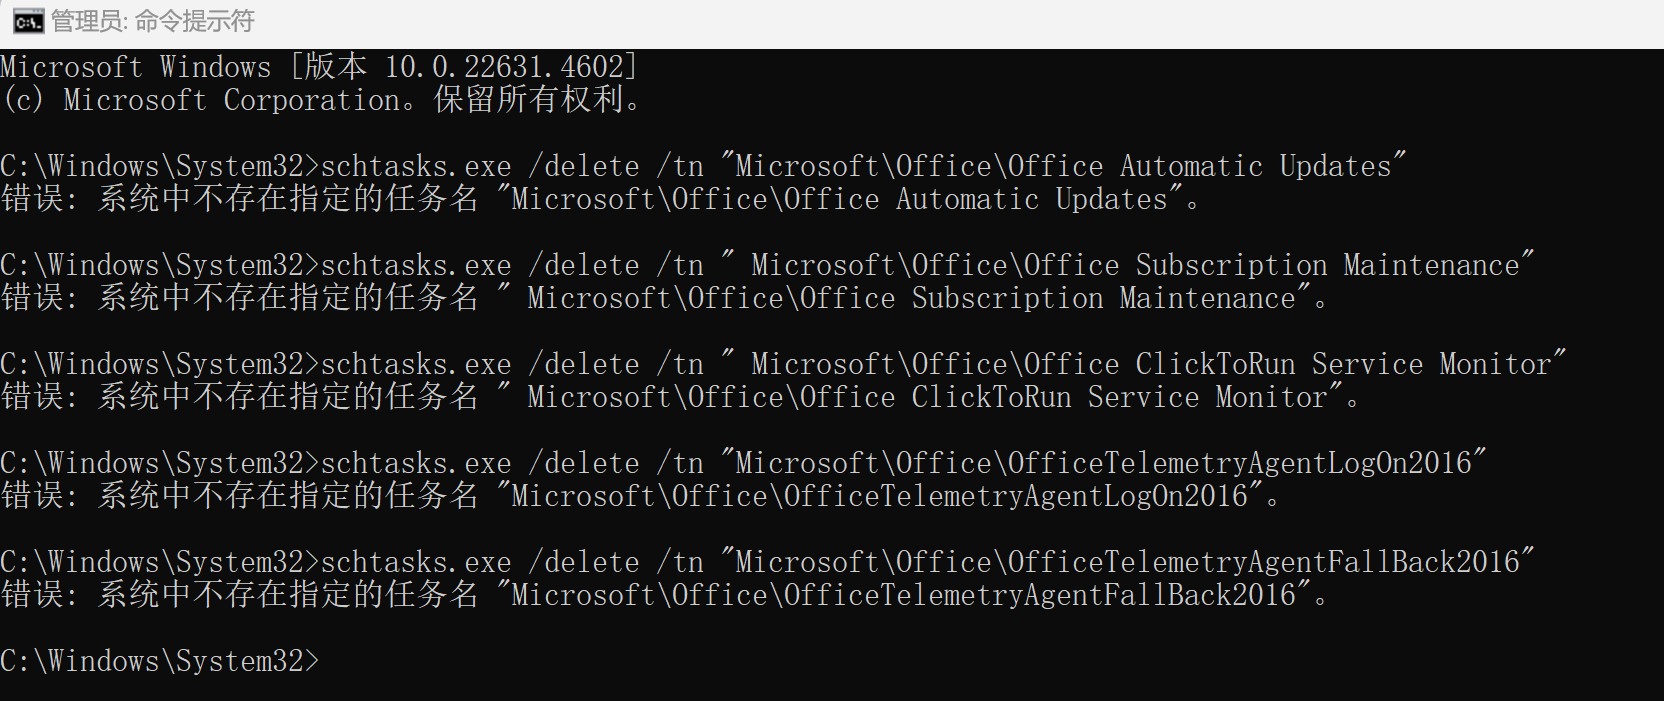Click the error line for OfficeTelemetryAgentFallBack2016
This screenshot has width=1664, height=701.
tap(664, 595)
